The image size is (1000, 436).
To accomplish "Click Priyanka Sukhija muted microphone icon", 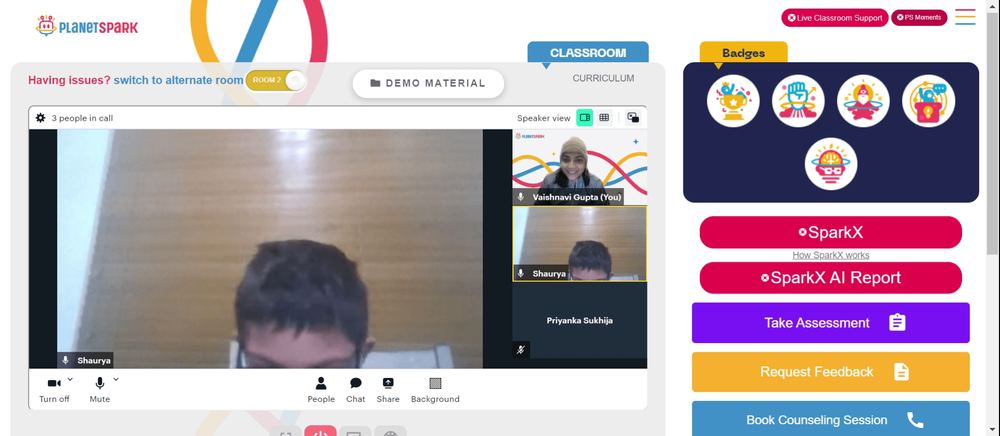I will pyautogui.click(x=521, y=350).
